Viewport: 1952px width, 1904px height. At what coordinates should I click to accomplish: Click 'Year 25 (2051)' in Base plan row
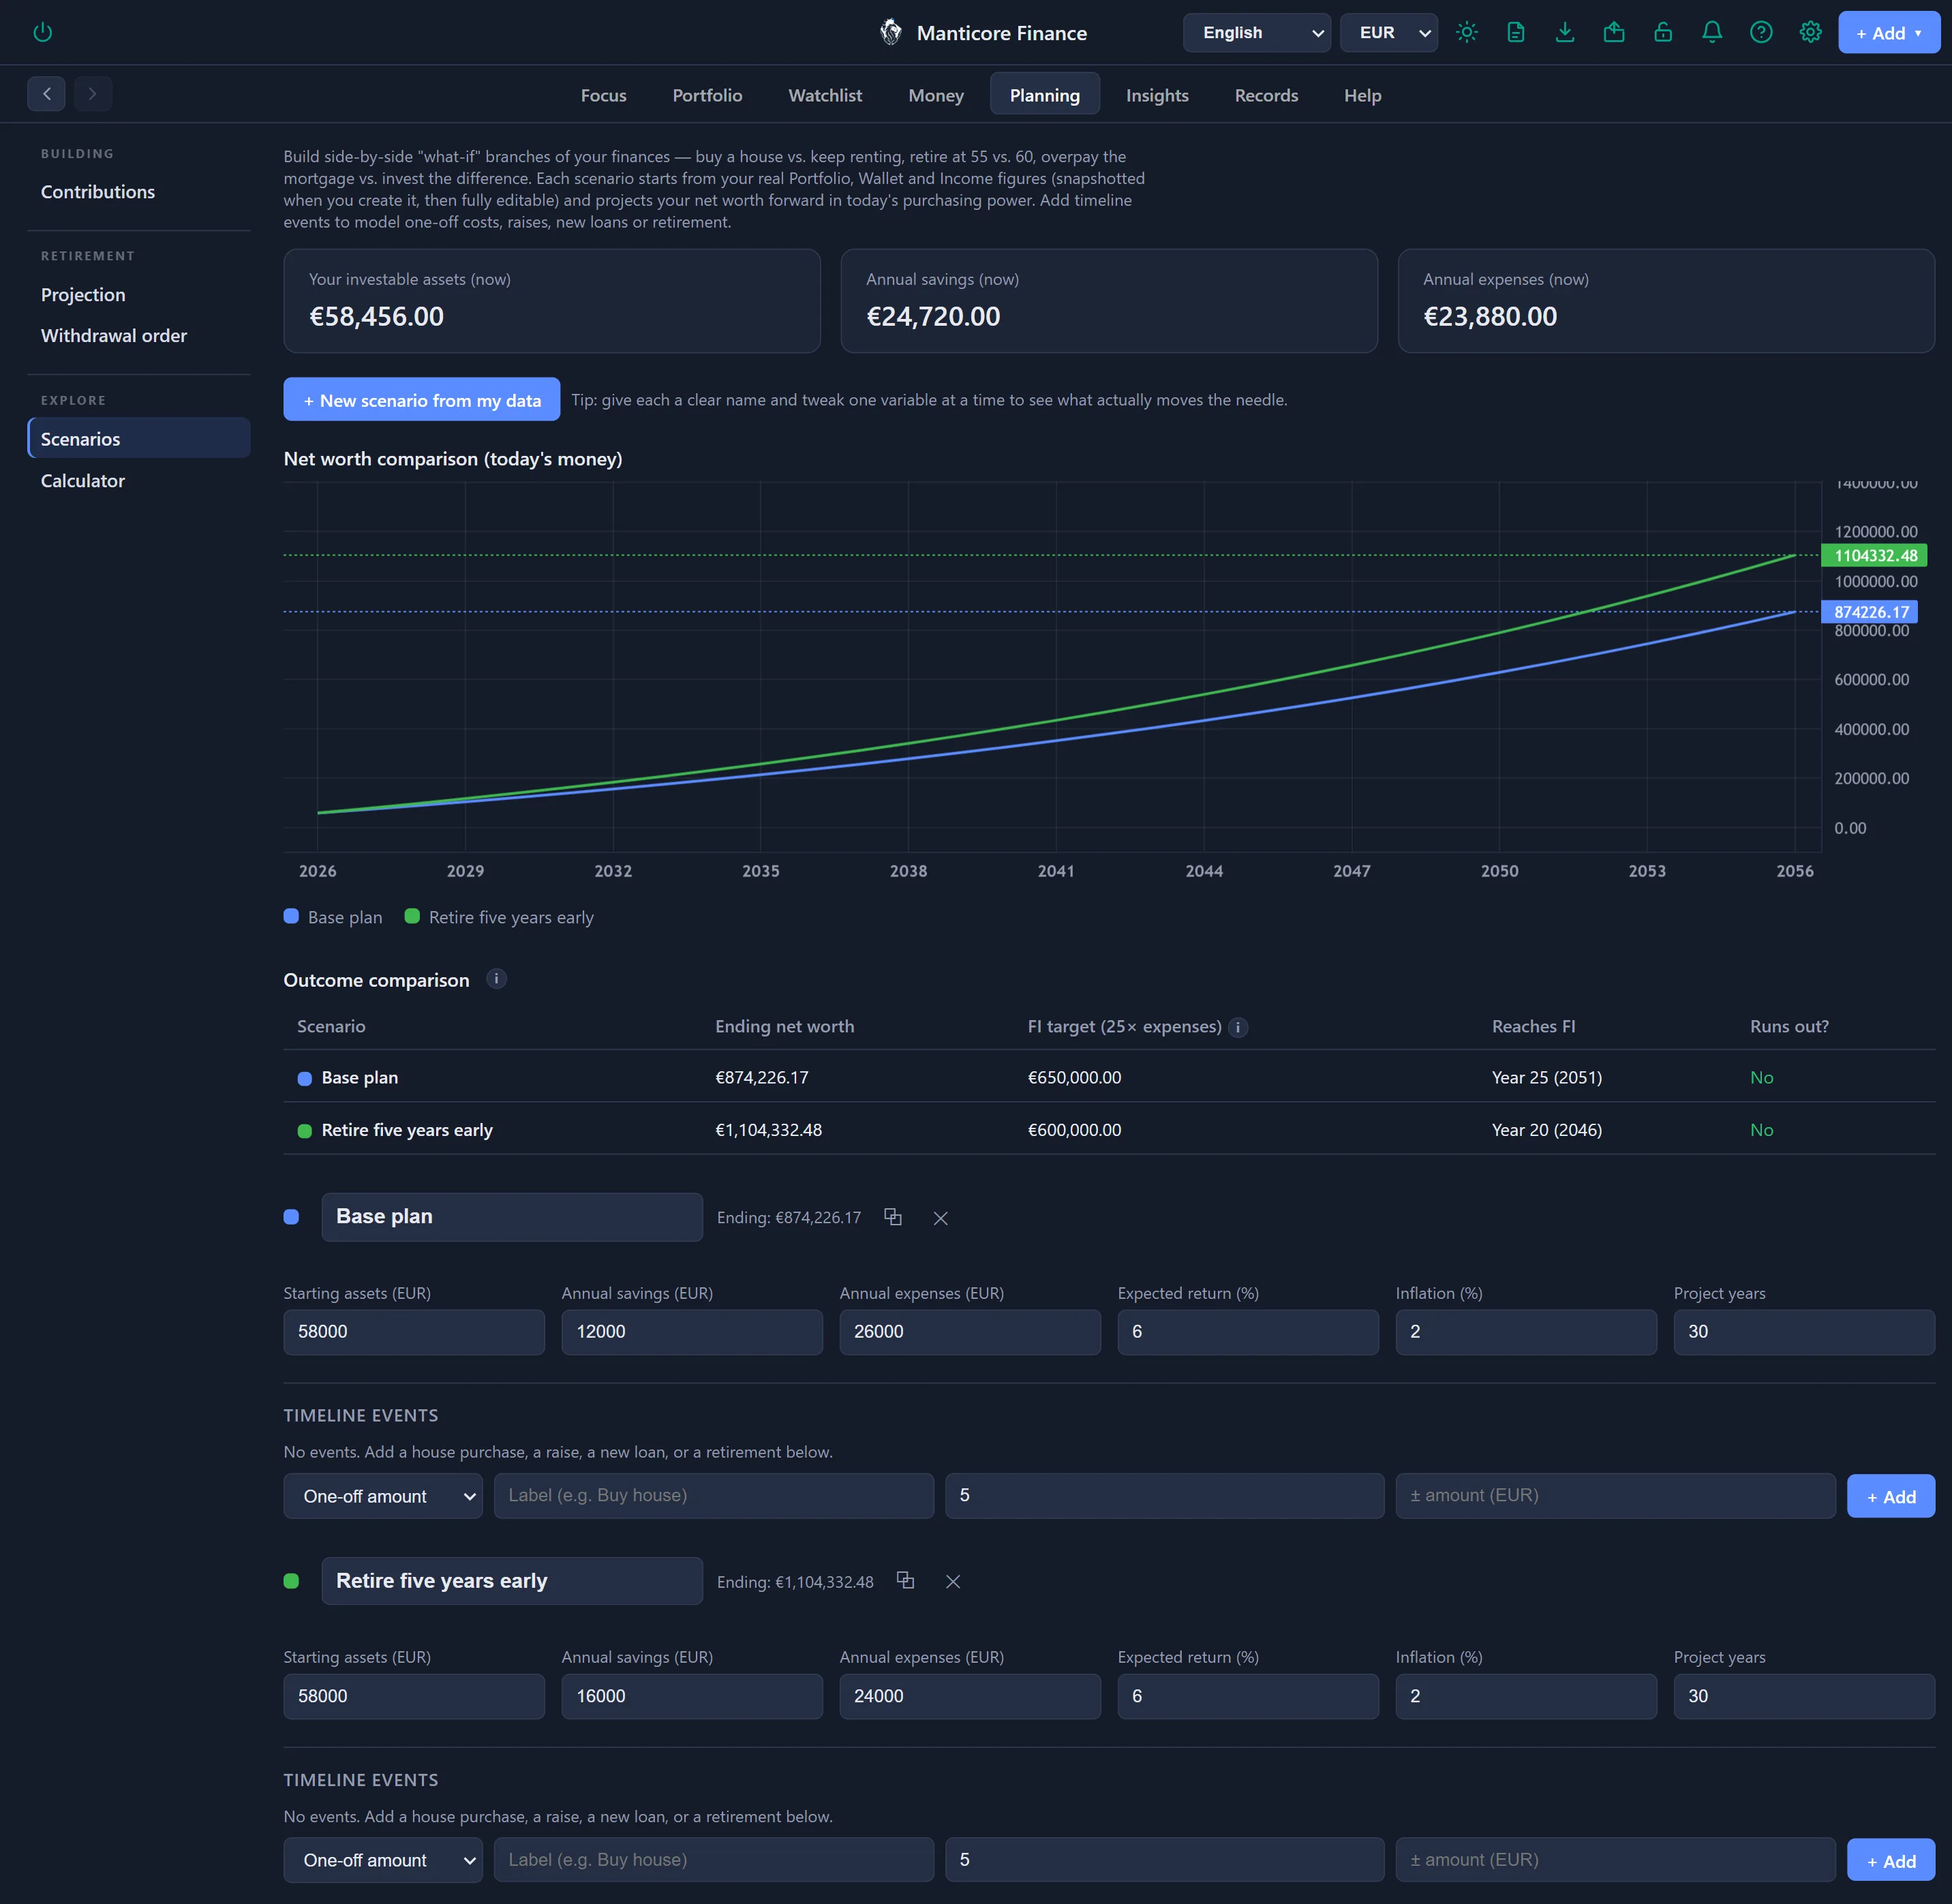click(x=1546, y=1077)
